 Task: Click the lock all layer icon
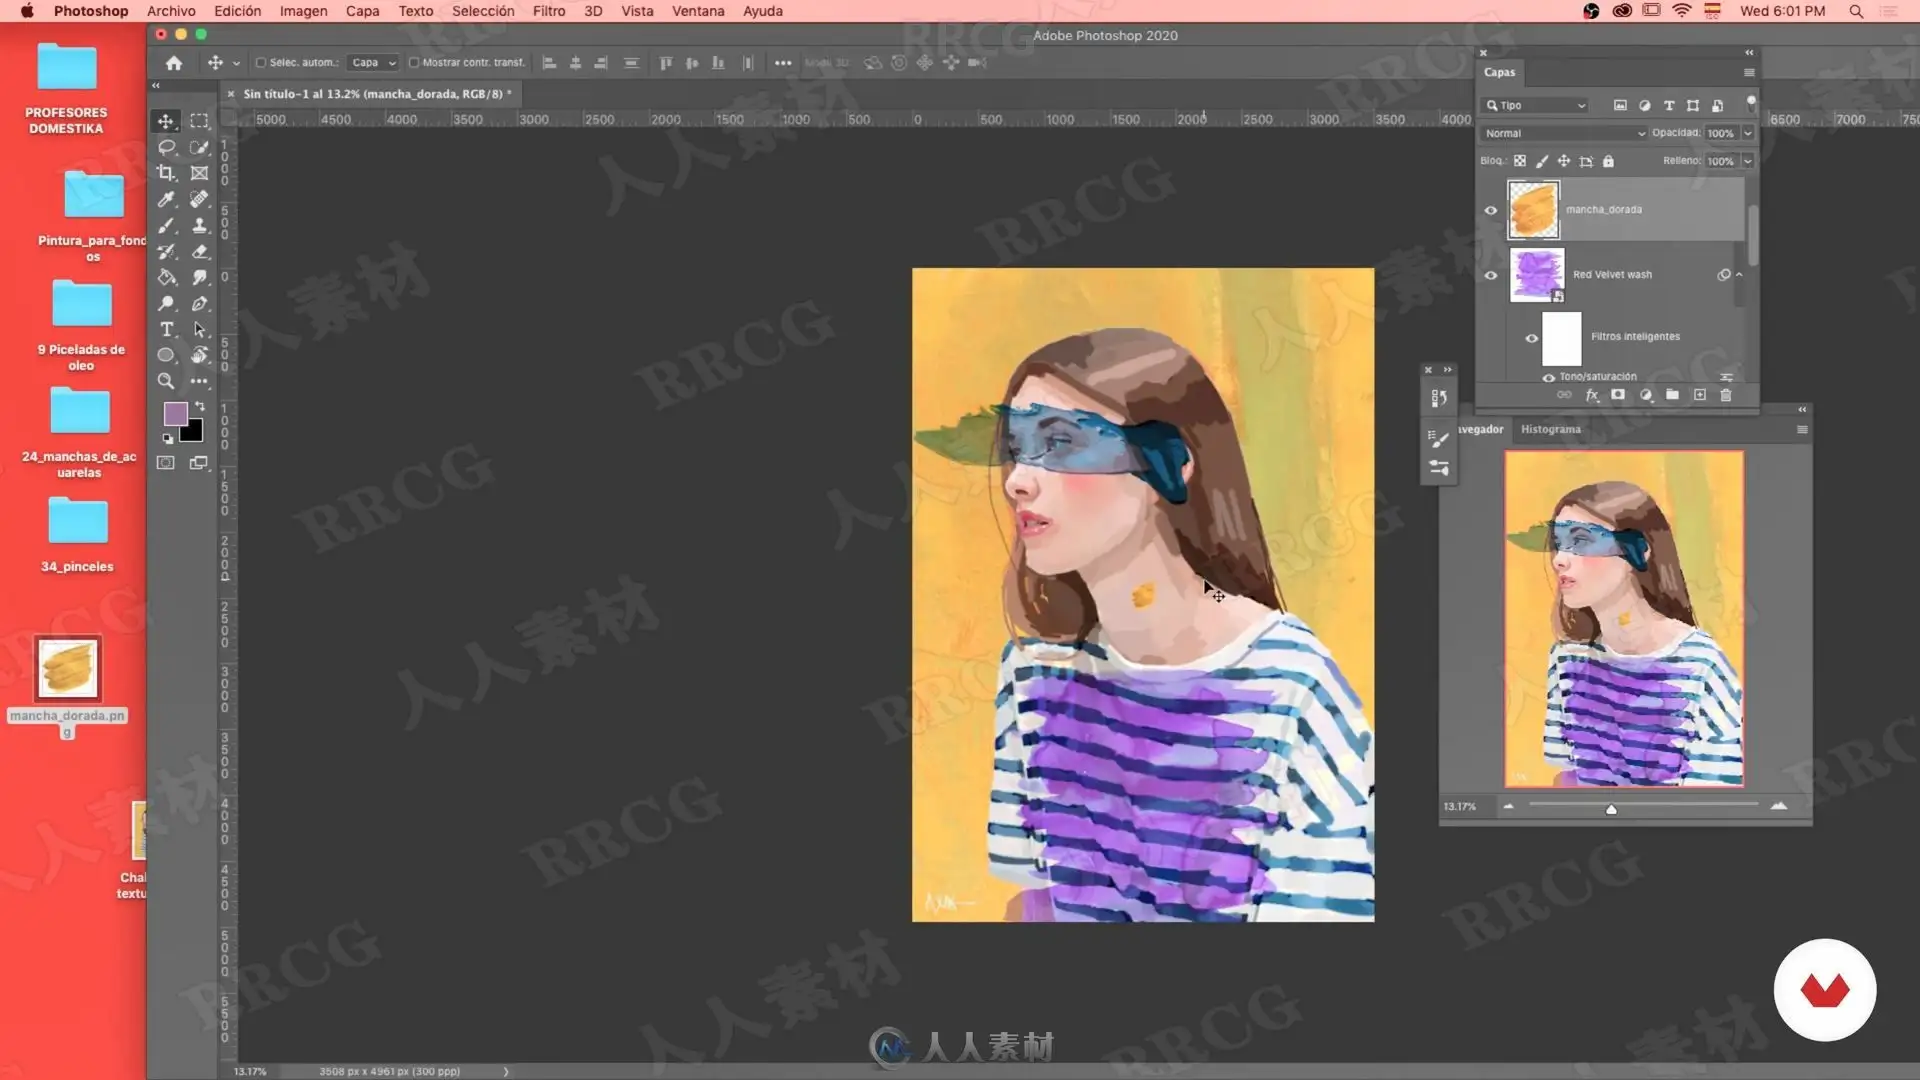[x=1608, y=161]
